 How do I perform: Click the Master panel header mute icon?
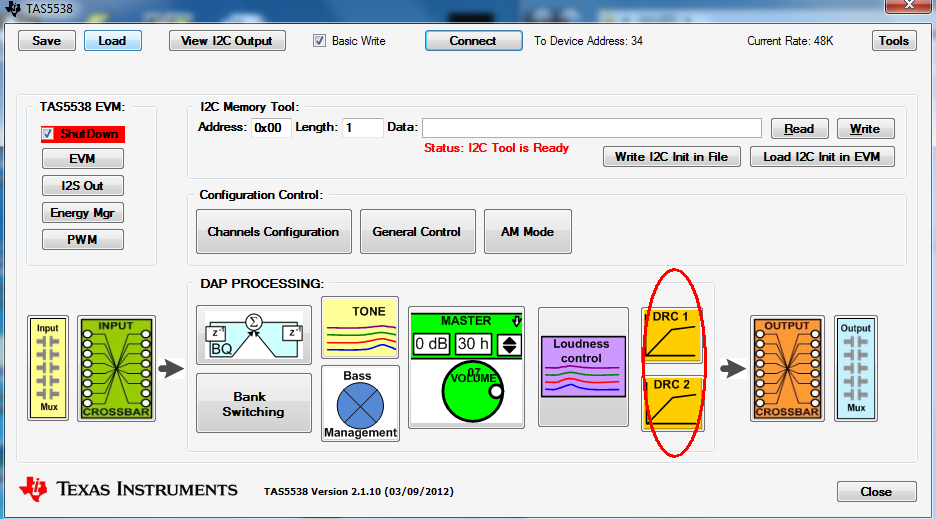coord(516,321)
